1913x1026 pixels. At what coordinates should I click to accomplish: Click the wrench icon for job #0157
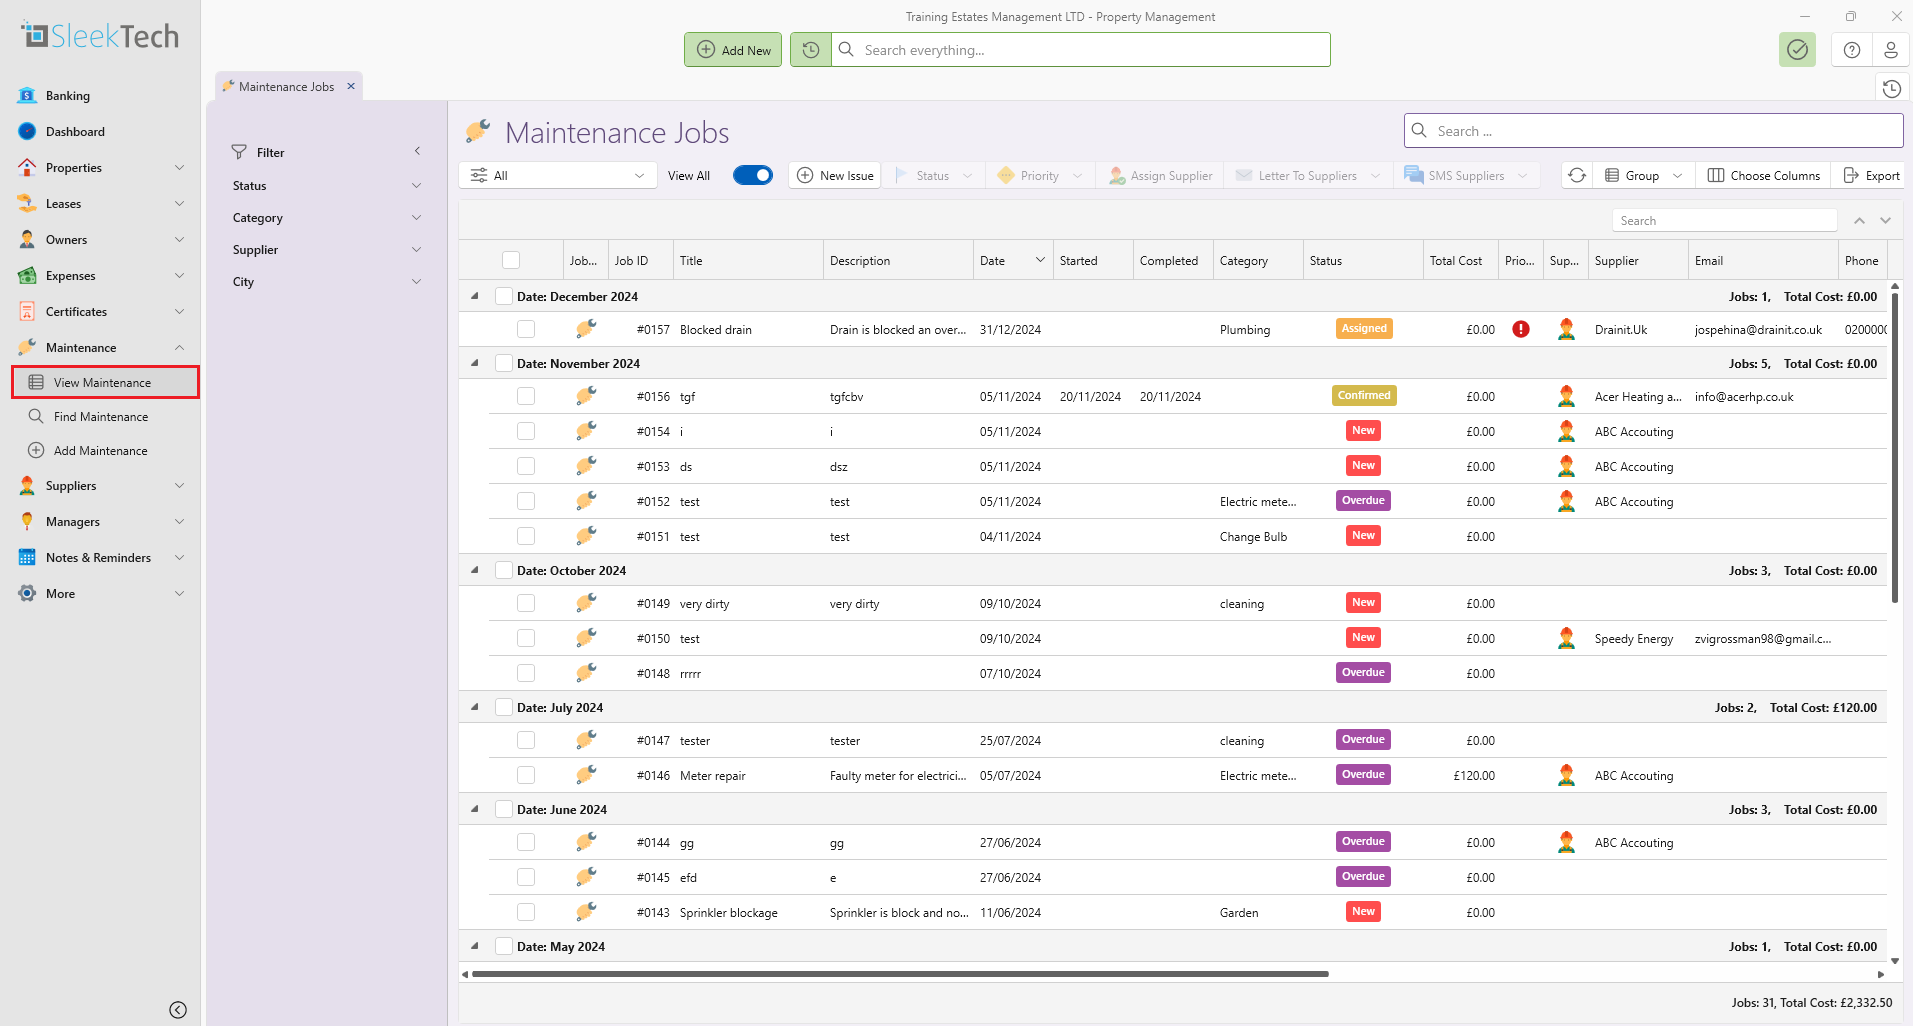coord(586,329)
